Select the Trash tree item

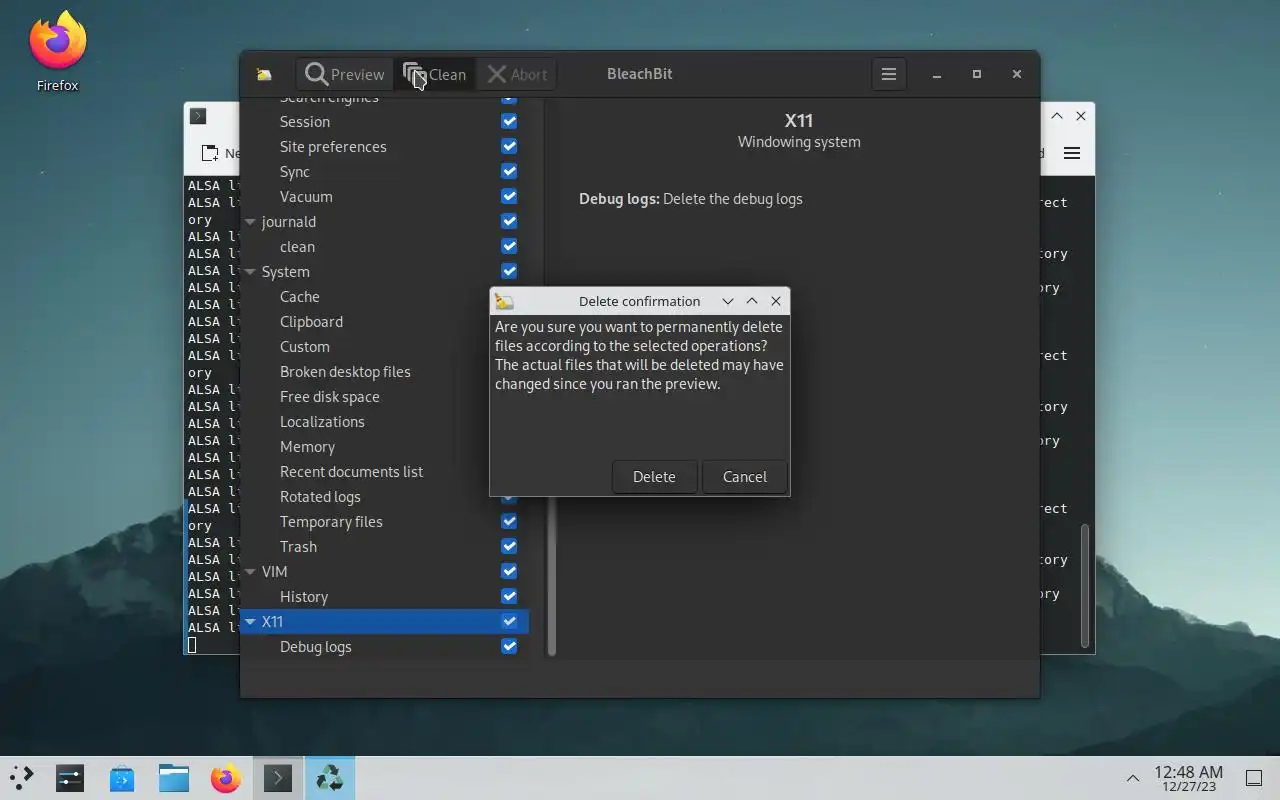tap(298, 546)
